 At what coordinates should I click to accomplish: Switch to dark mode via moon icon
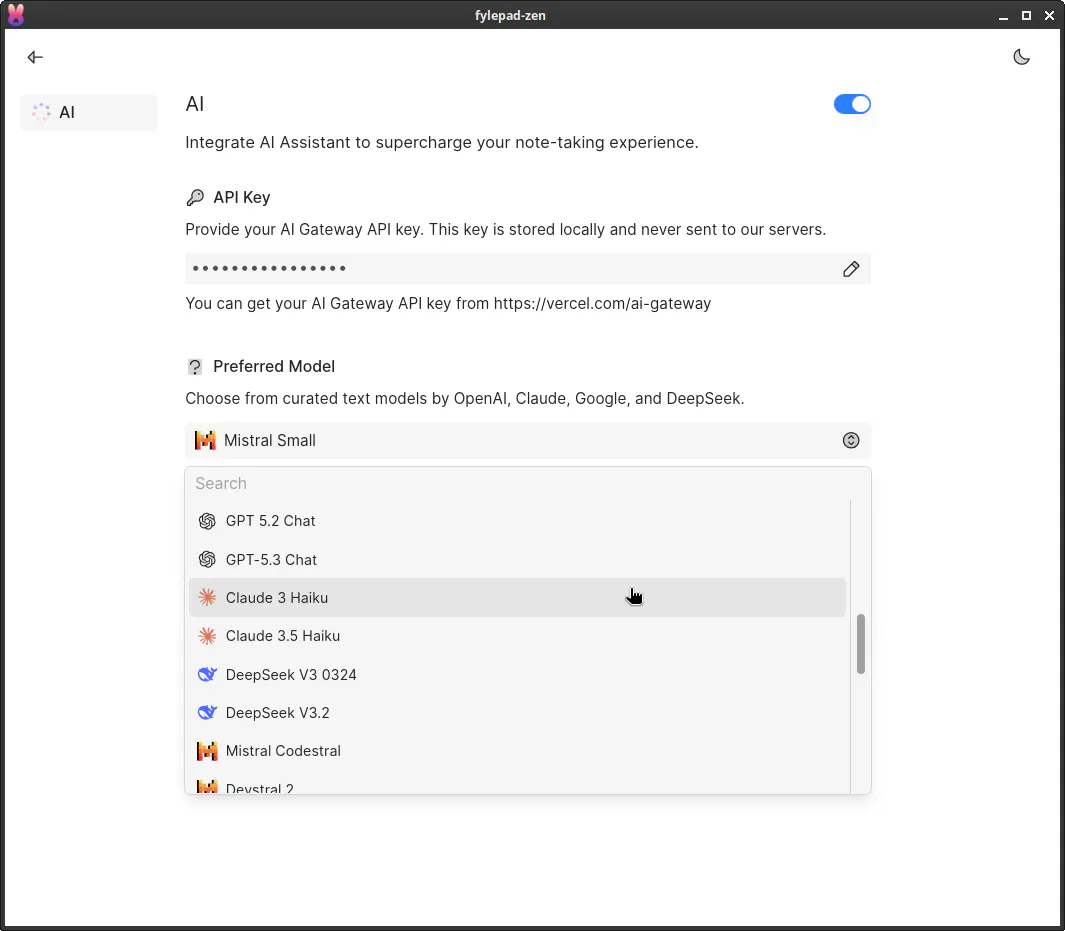pyautogui.click(x=1021, y=57)
